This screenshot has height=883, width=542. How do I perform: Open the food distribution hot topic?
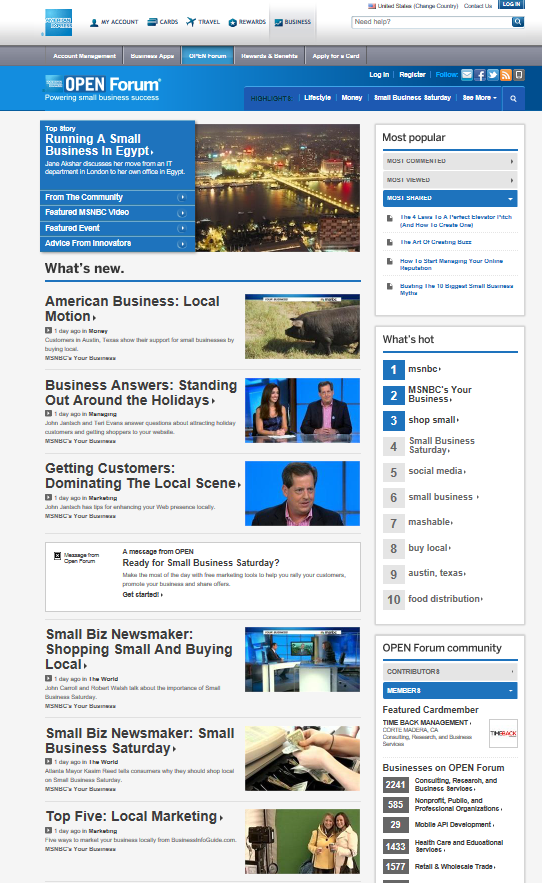(x=445, y=599)
